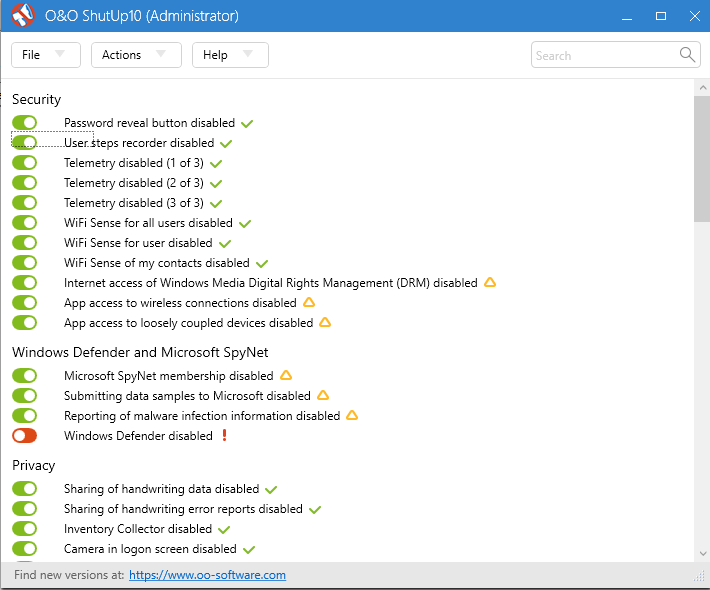Viewport: 710px width, 590px height.
Task: Open the oo-software.com link
Action: (x=207, y=575)
